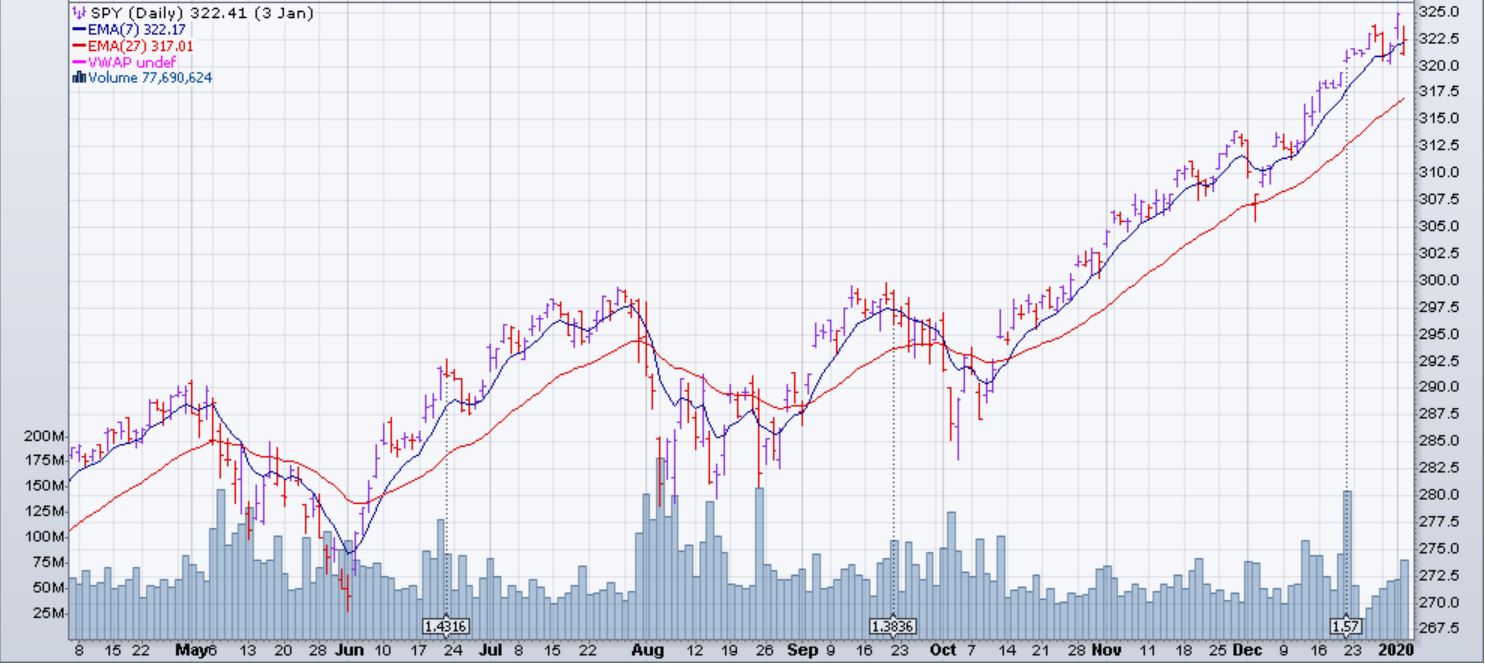Click the red EMA(27) legend line marker
Screen dimensions: 1485x667
(x=79, y=46)
